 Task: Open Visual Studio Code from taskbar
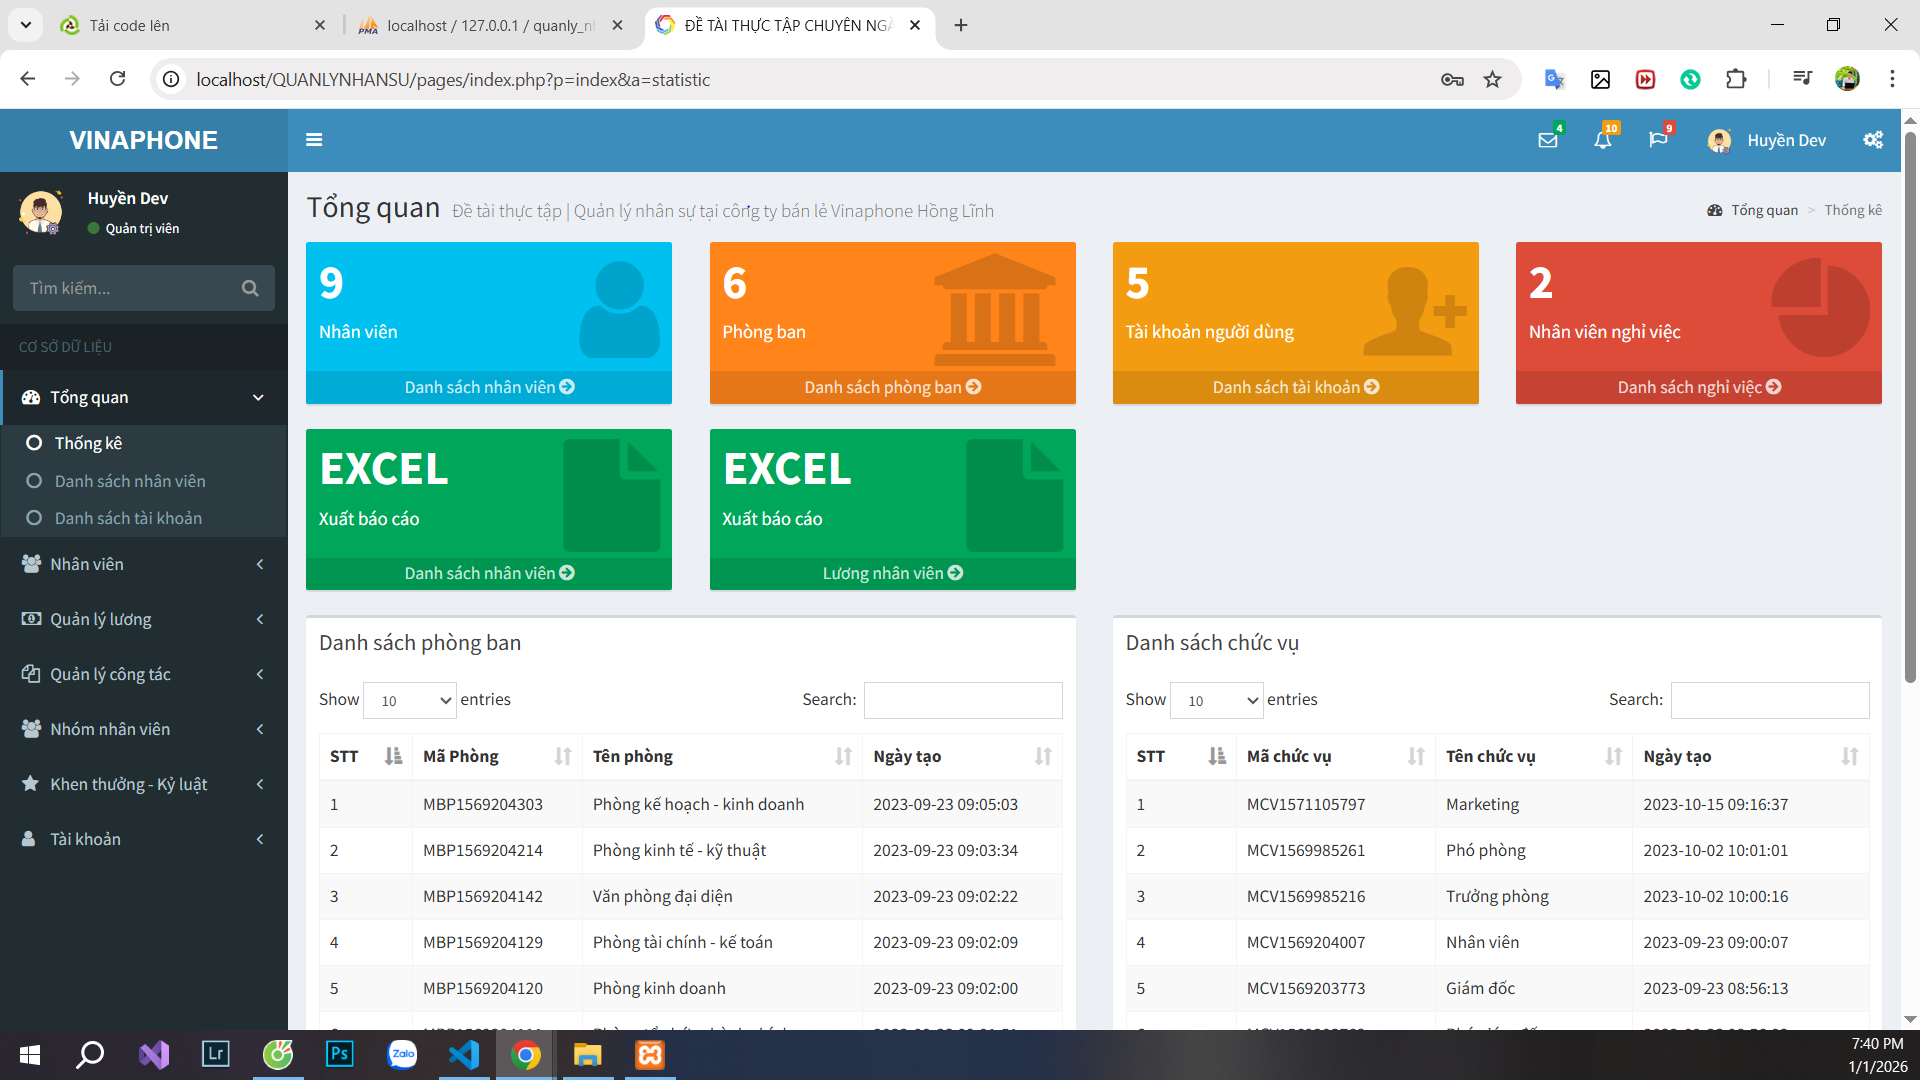pos(464,1055)
